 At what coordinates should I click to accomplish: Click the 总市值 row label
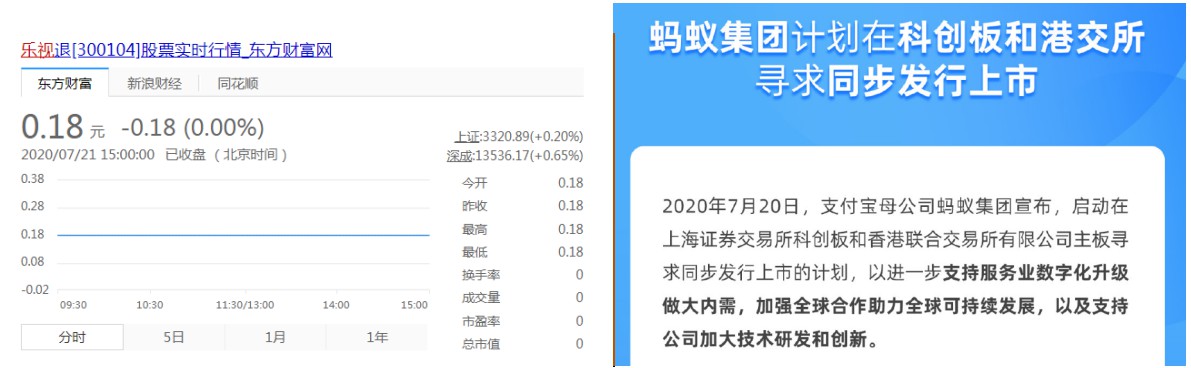[481, 344]
